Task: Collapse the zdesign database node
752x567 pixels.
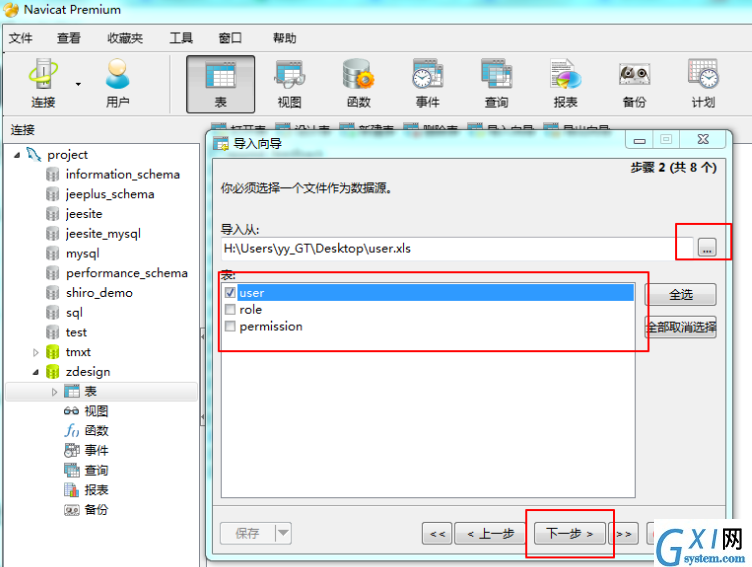Action: (x=35, y=372)
